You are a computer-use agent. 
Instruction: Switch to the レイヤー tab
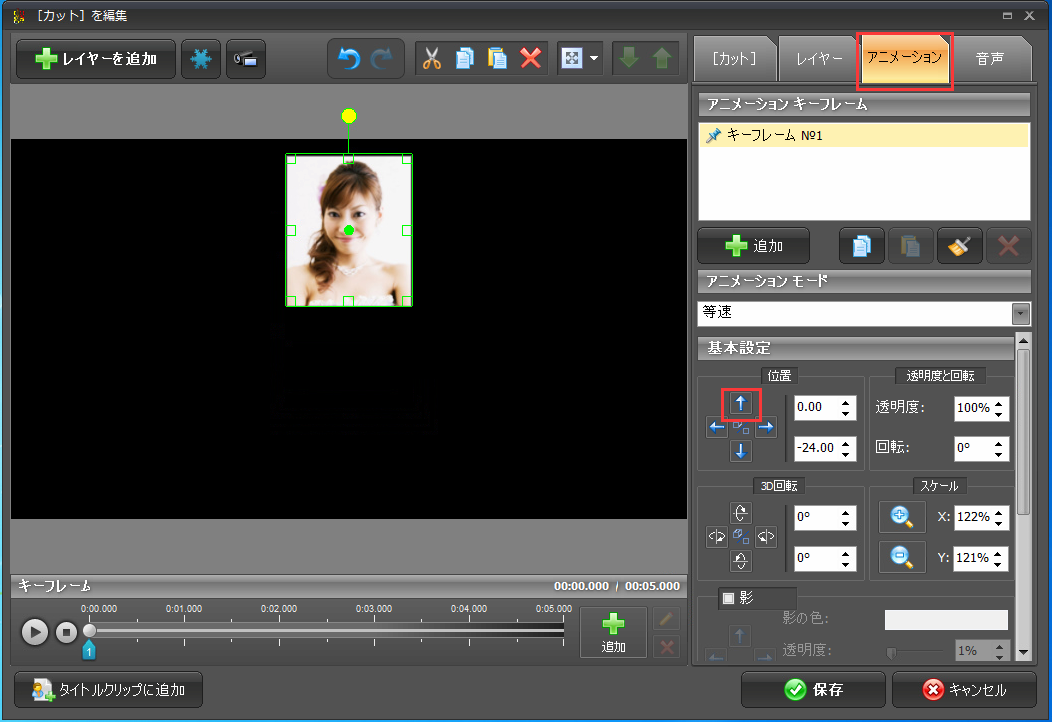819,60
